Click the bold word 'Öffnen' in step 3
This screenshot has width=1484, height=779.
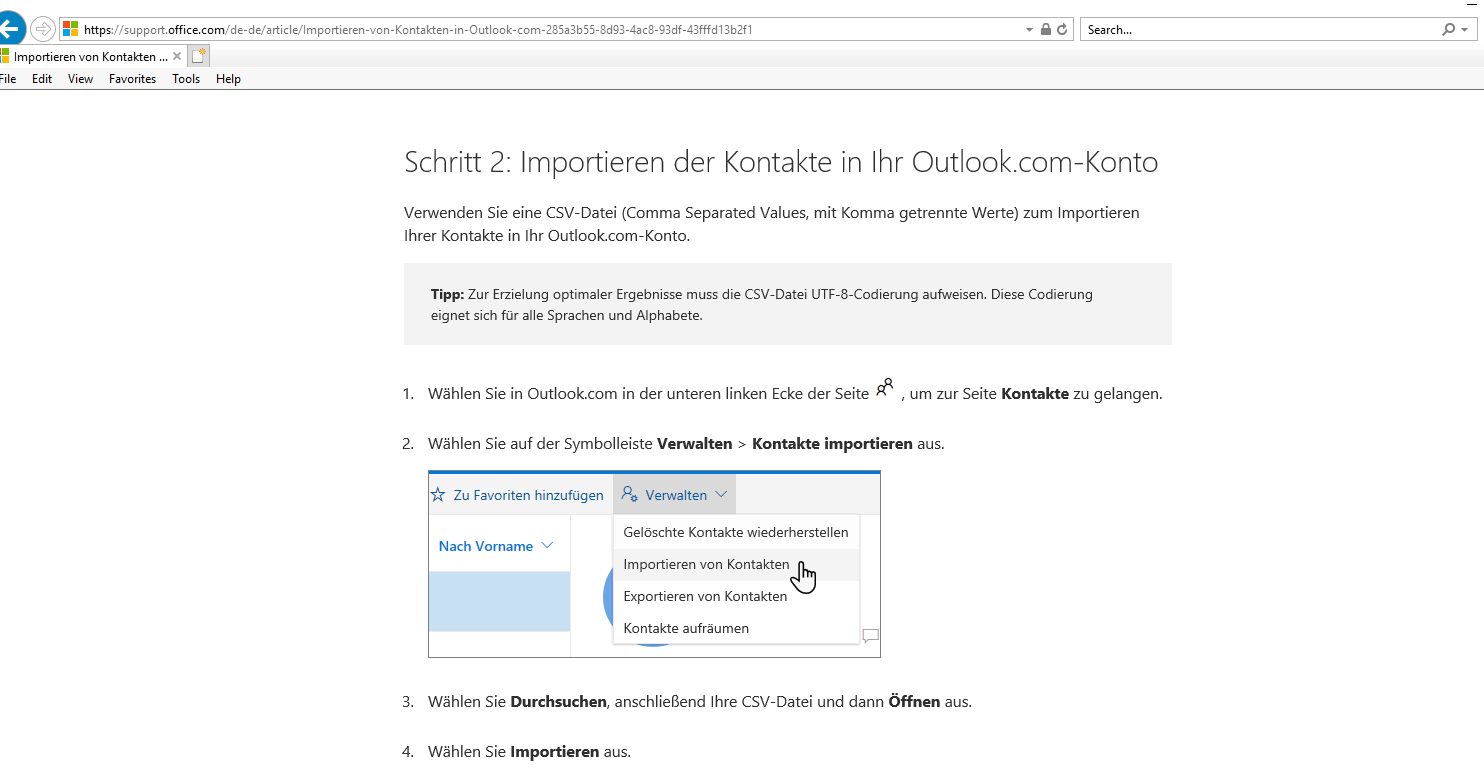click(914, 702)
